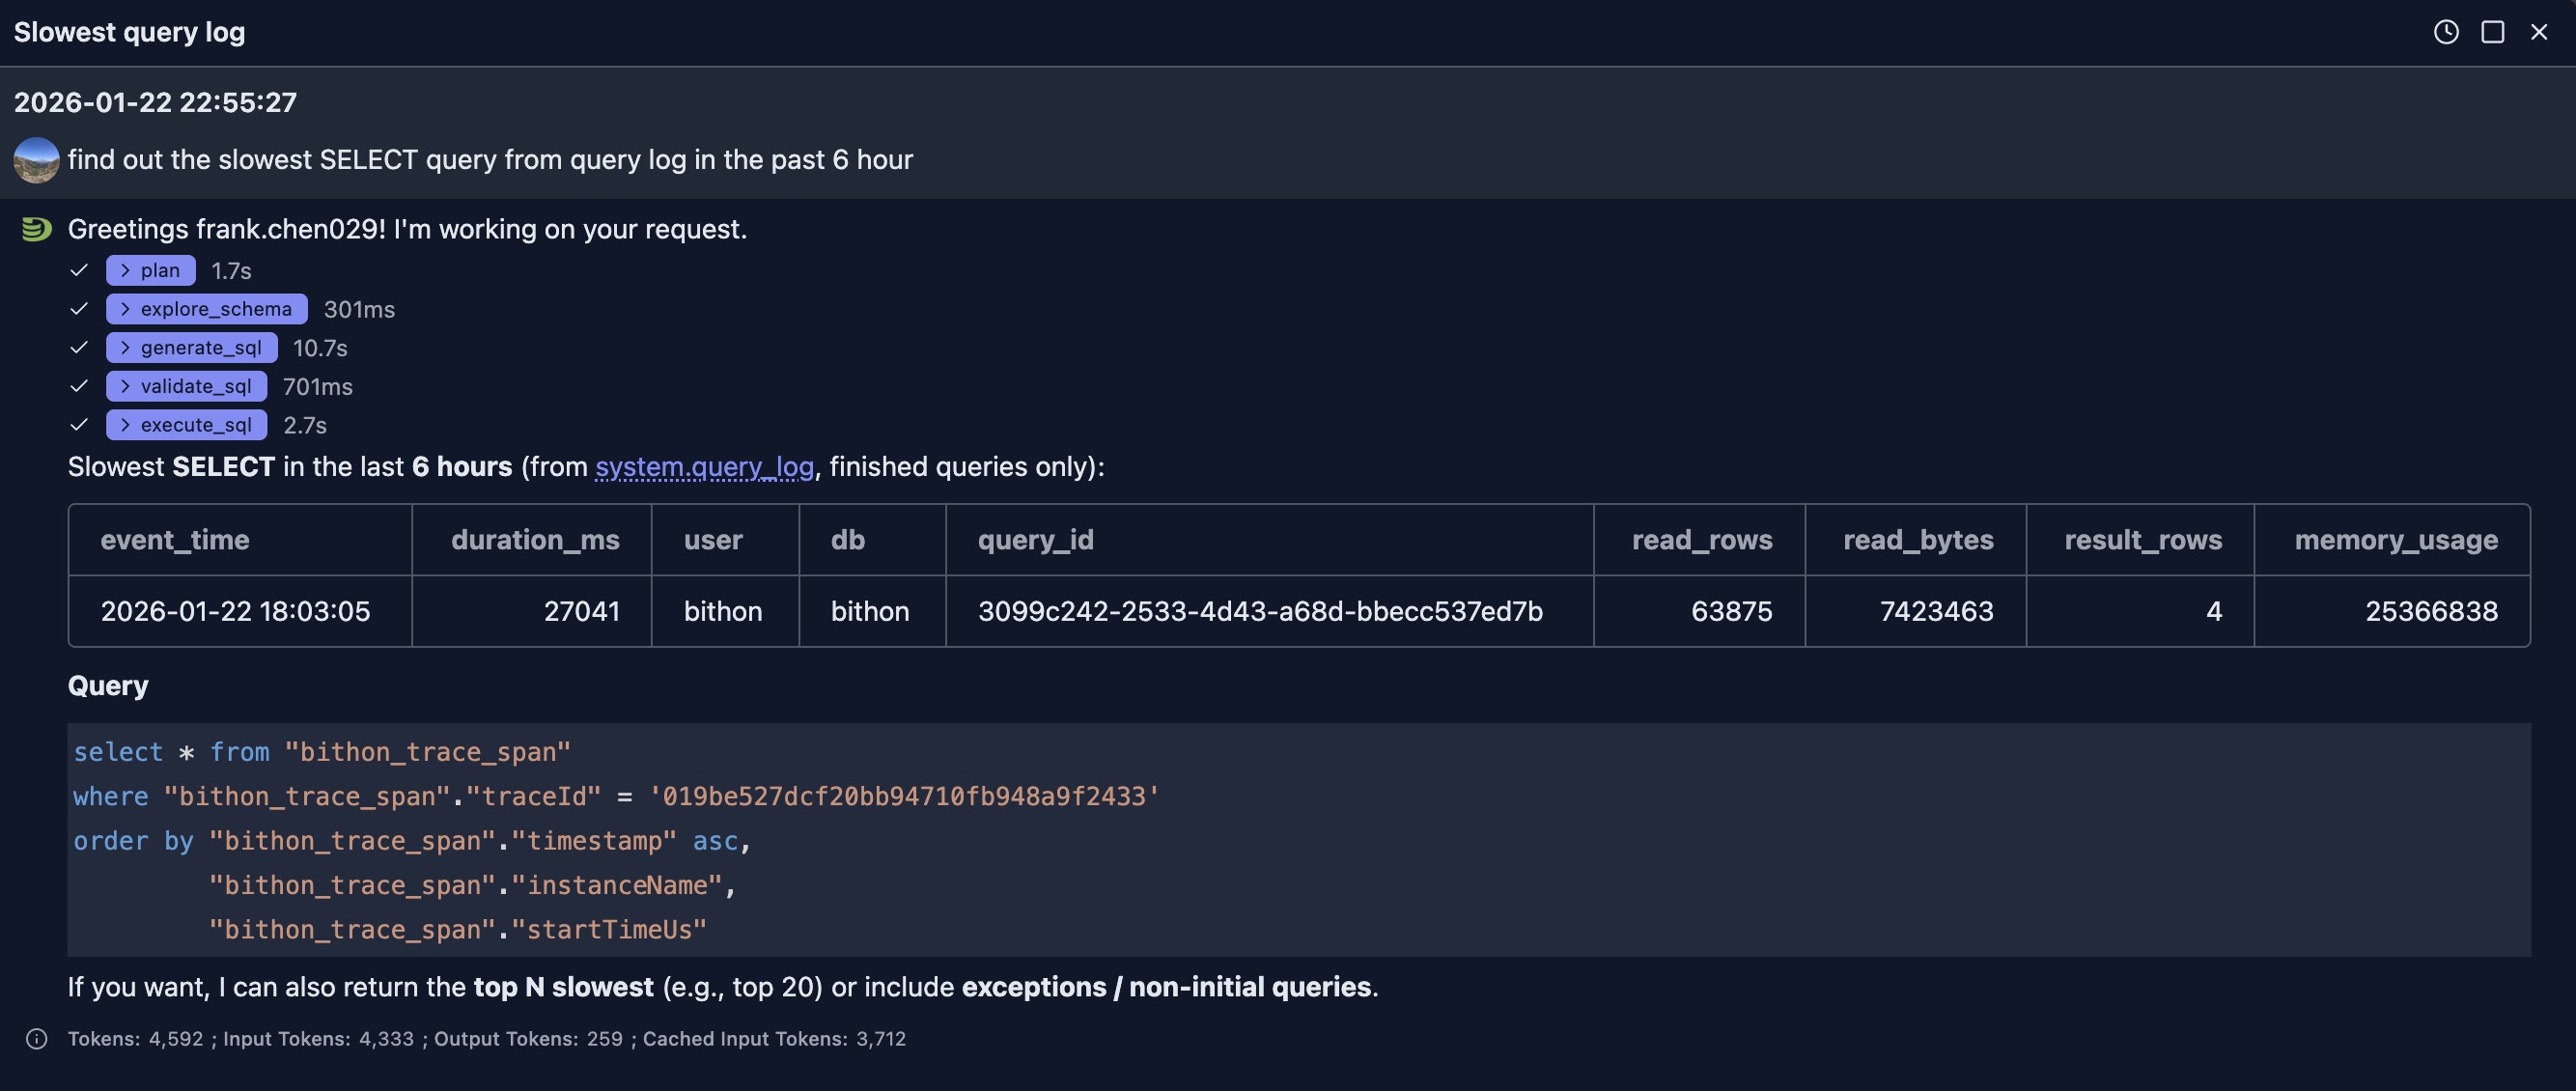Click the maximize panel icon
This screenshot has height=1091, width=2576.
pyautogui.click(x=2491, y=32)
